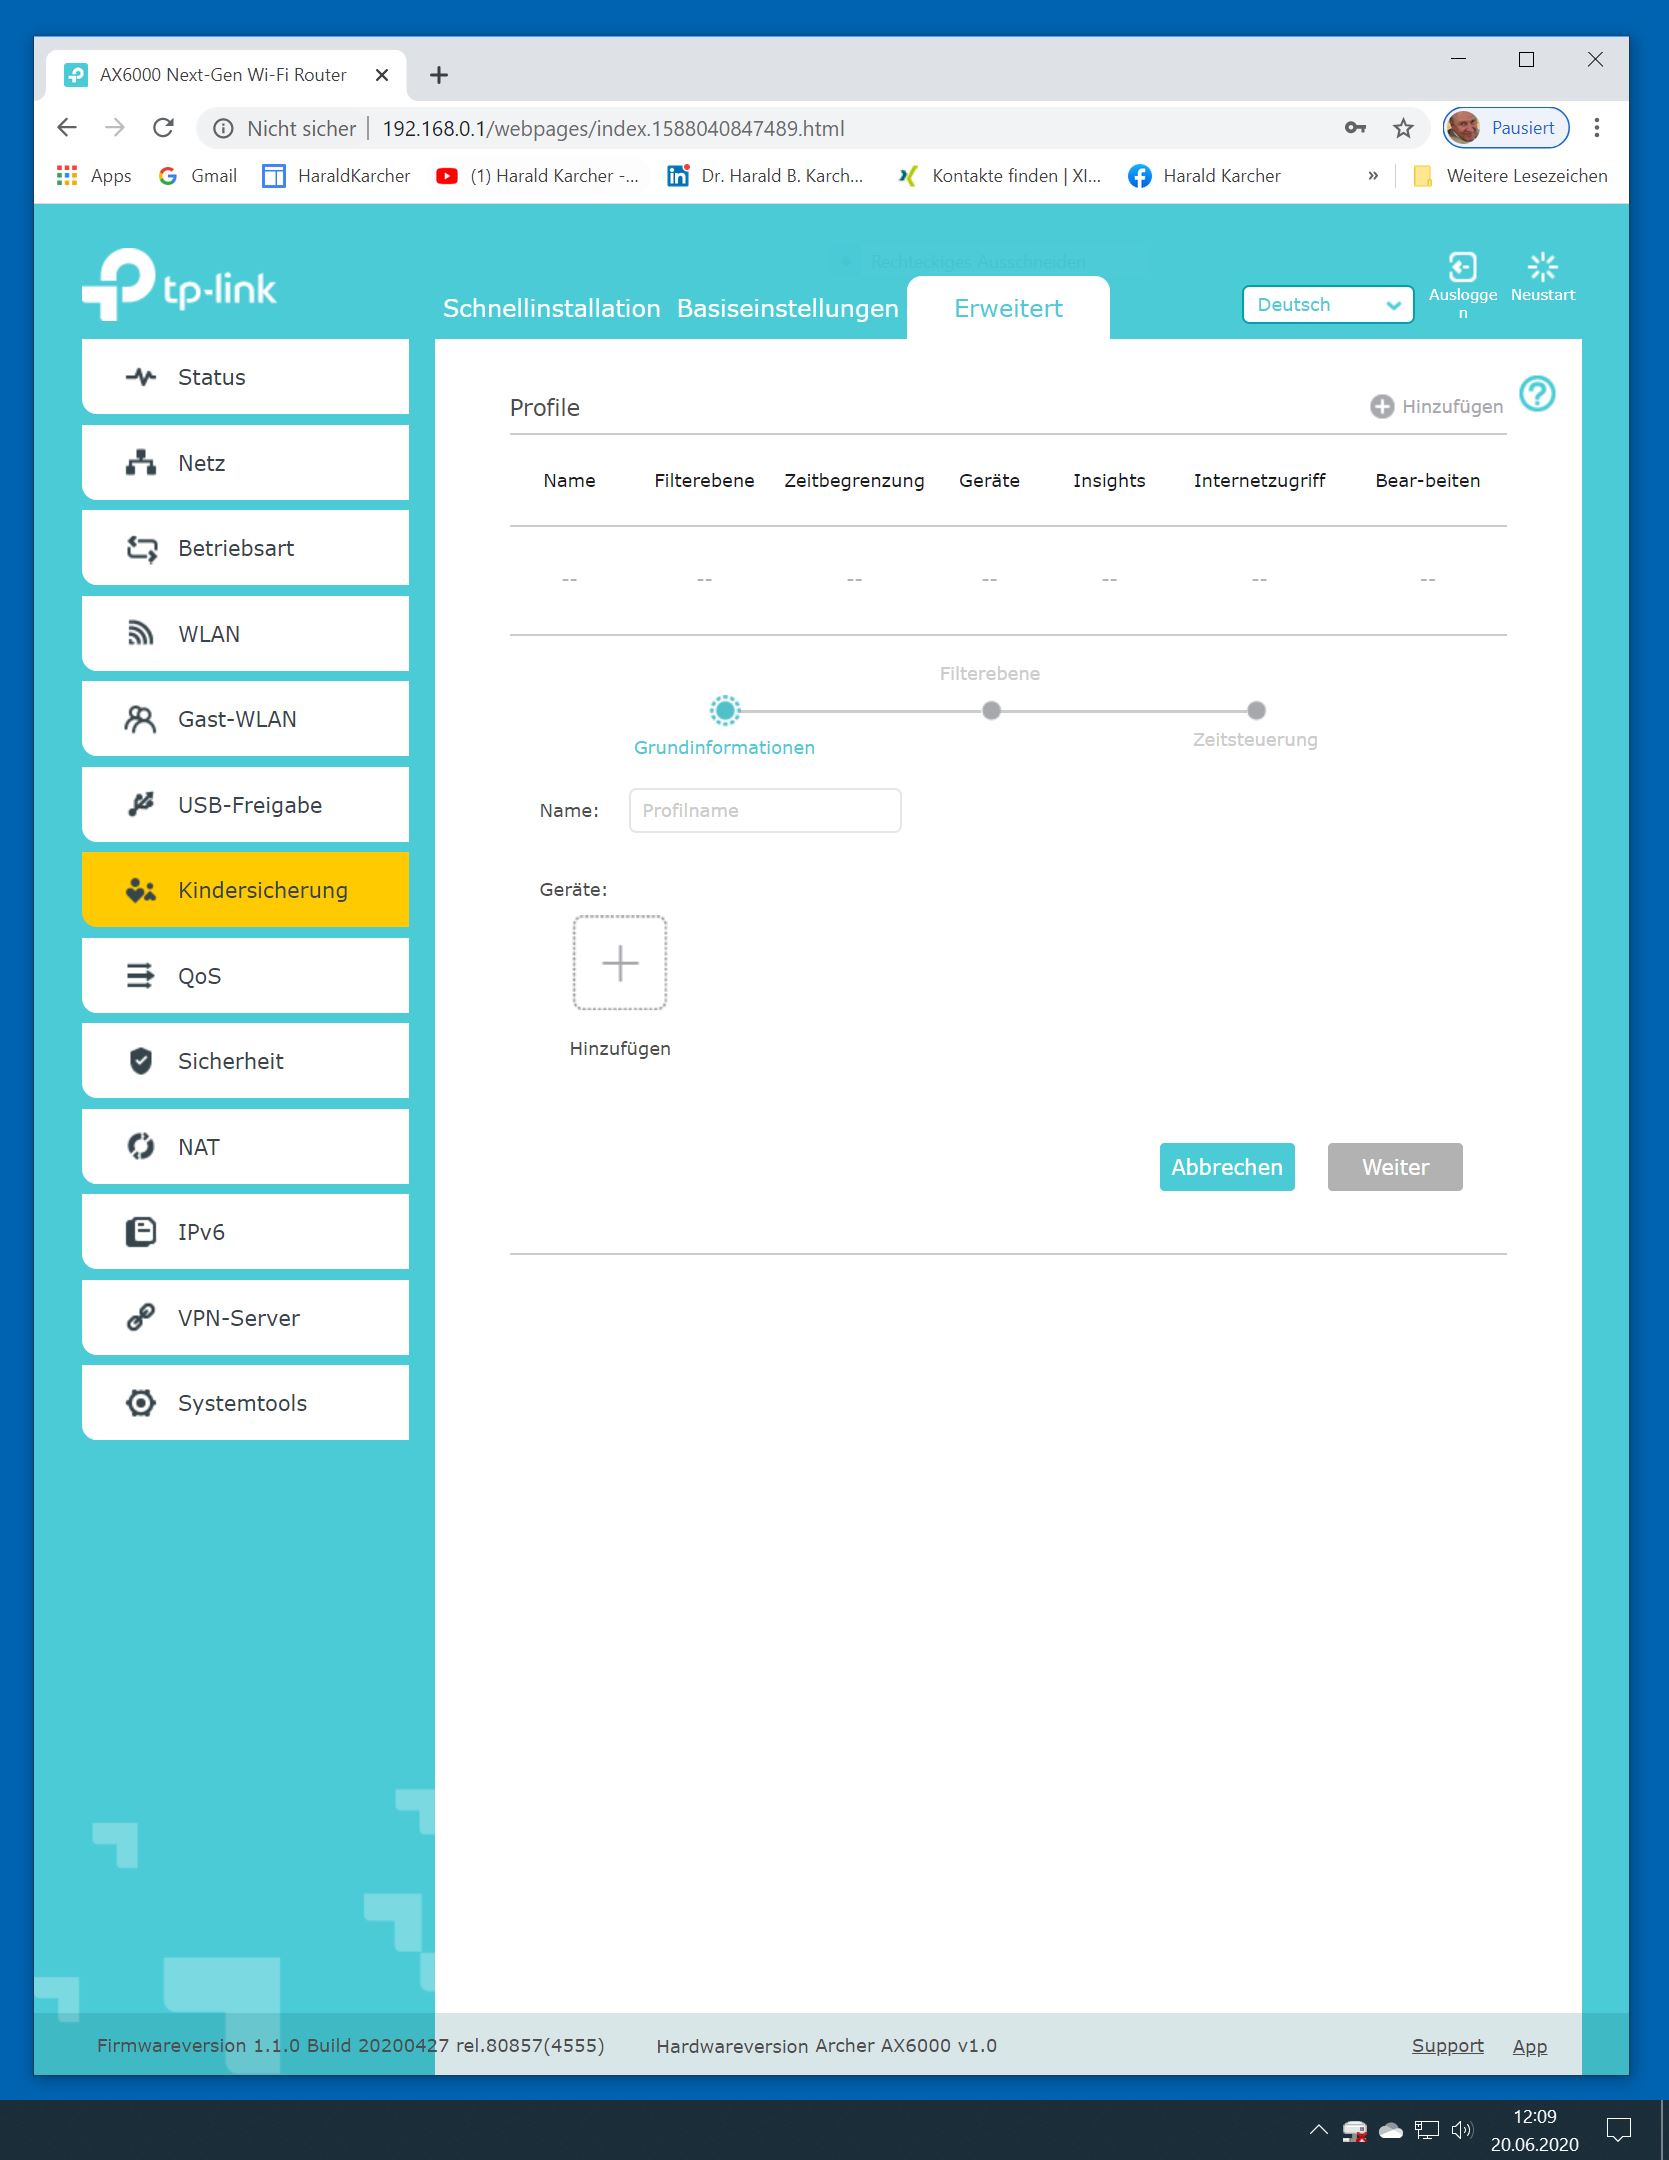Open the HaraldKarcher bookmark

(336, 176)
